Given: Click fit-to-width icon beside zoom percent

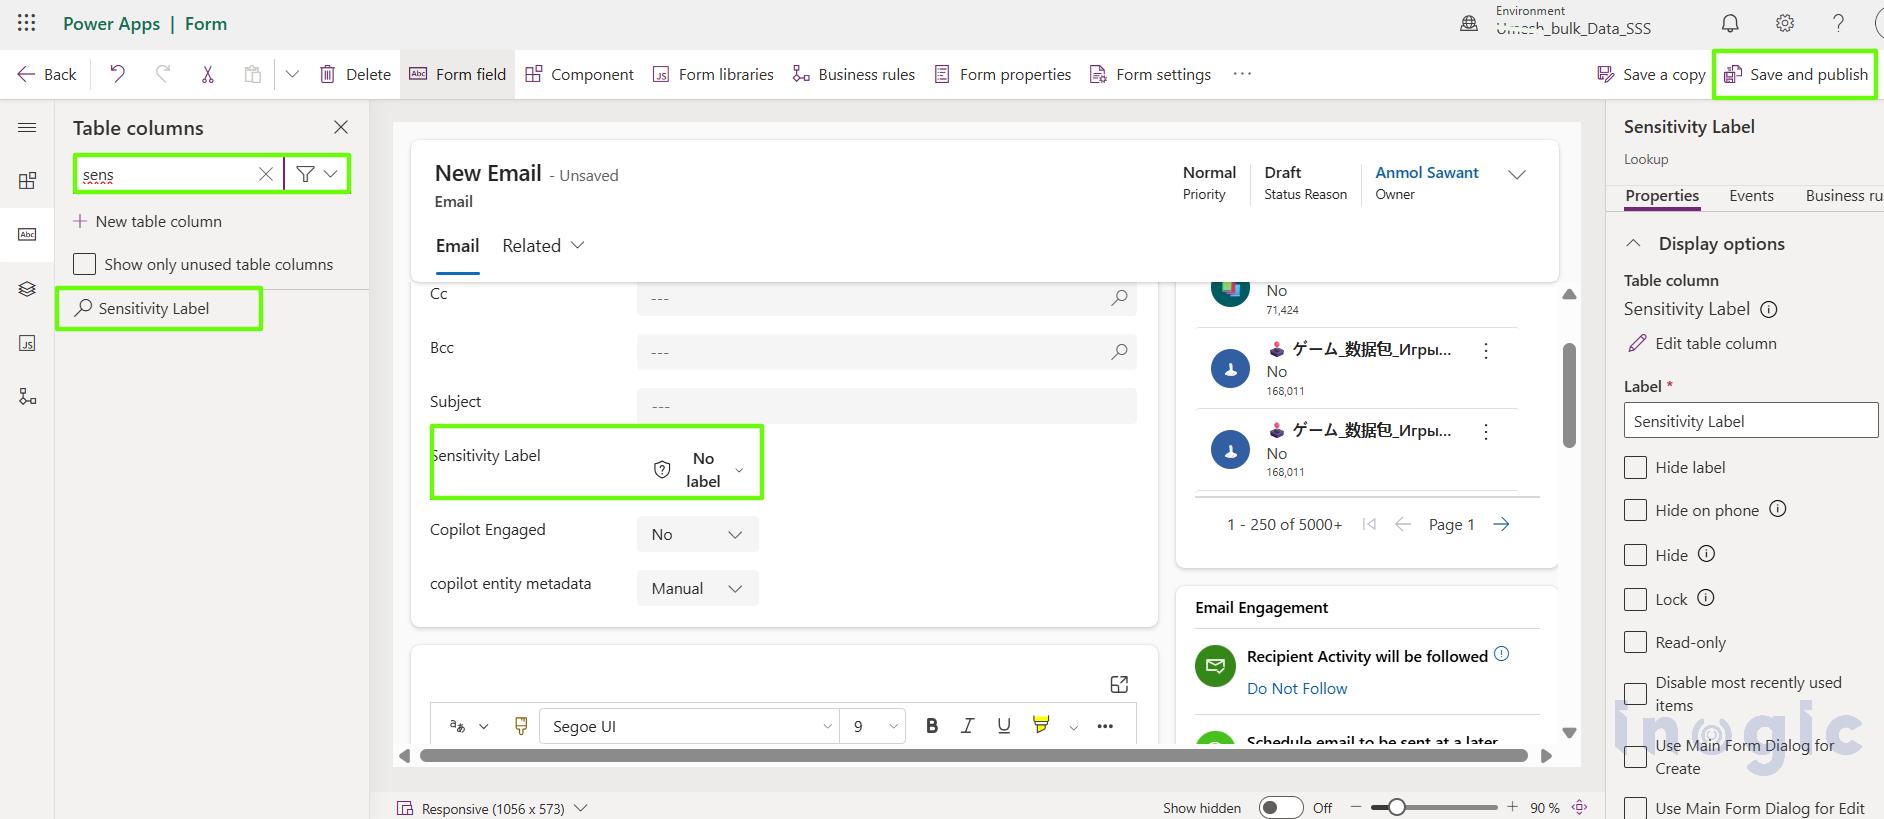Looking at the screenshot, I should (x=1580, y=807).
